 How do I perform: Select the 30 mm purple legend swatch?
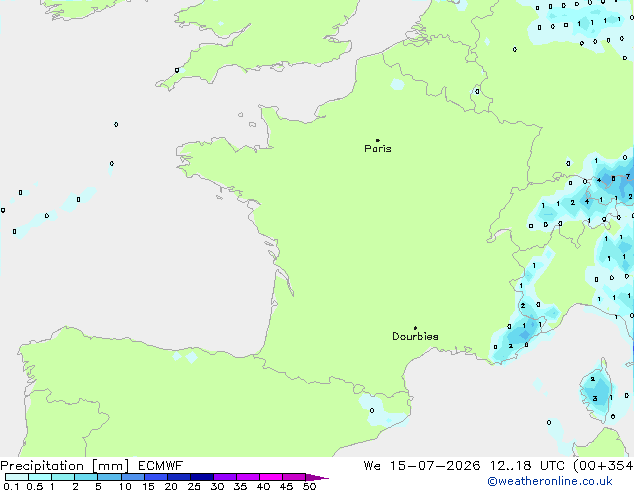point(225,477)
